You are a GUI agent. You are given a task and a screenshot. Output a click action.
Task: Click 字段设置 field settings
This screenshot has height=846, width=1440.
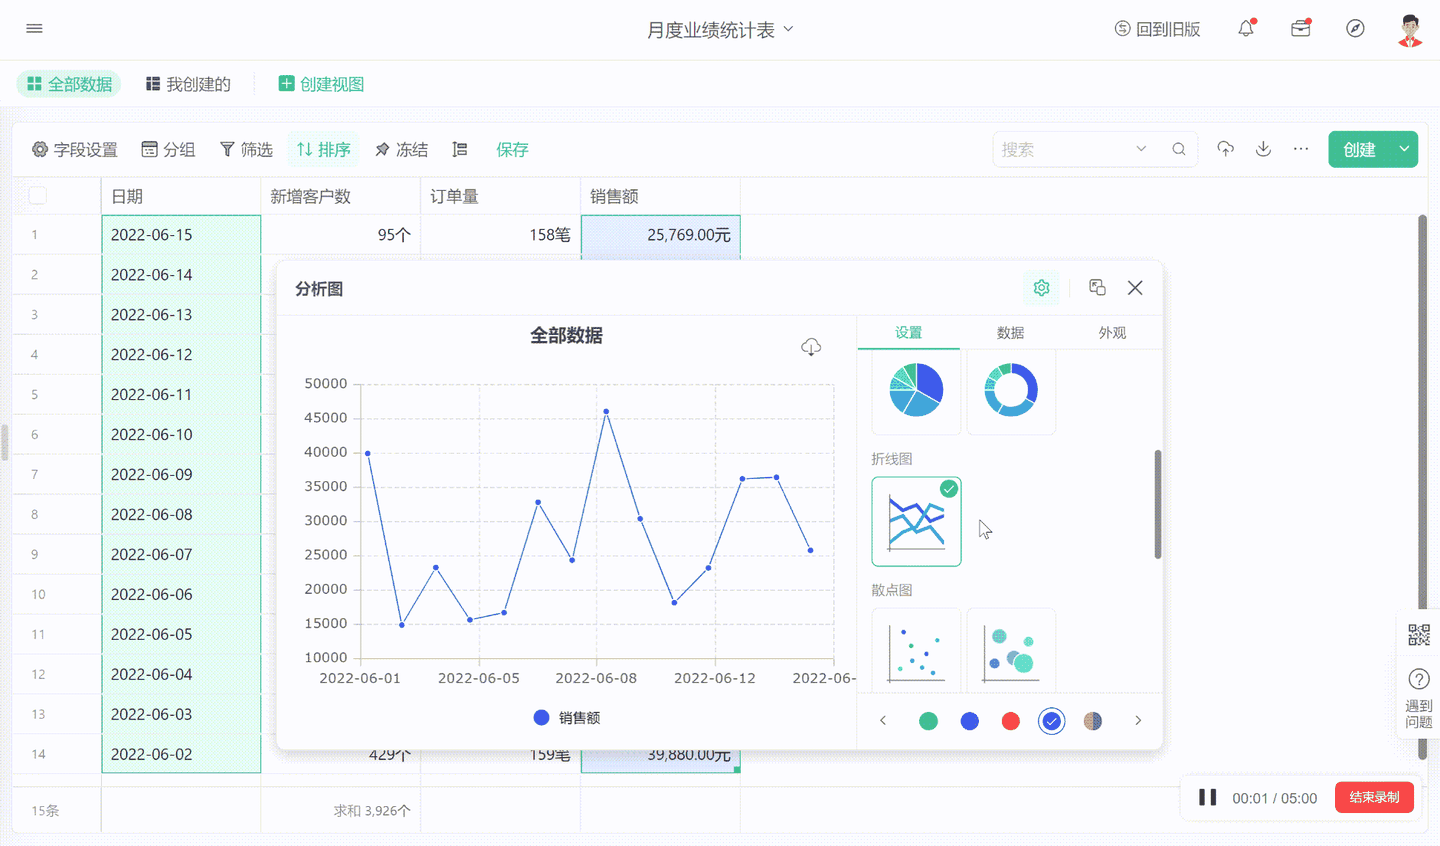tap(75, 149)
